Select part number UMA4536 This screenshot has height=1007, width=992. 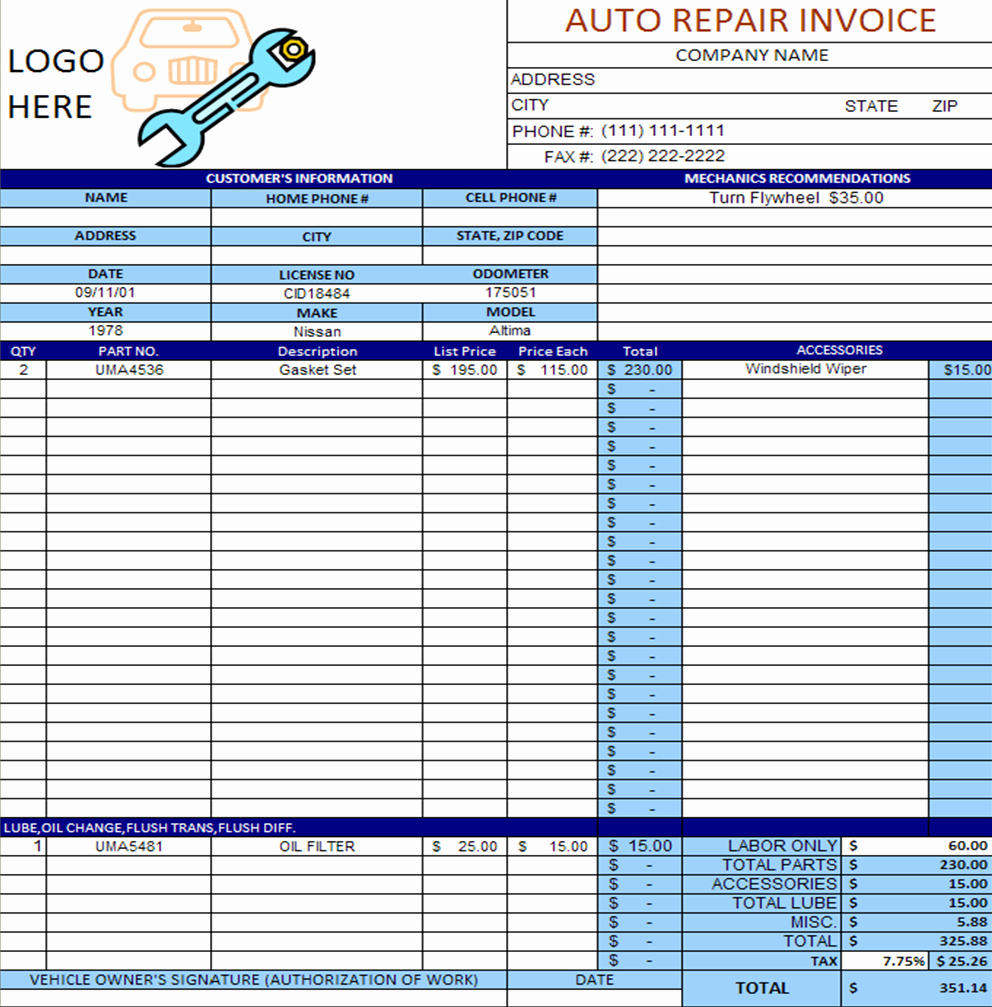[x=129, y=370]
